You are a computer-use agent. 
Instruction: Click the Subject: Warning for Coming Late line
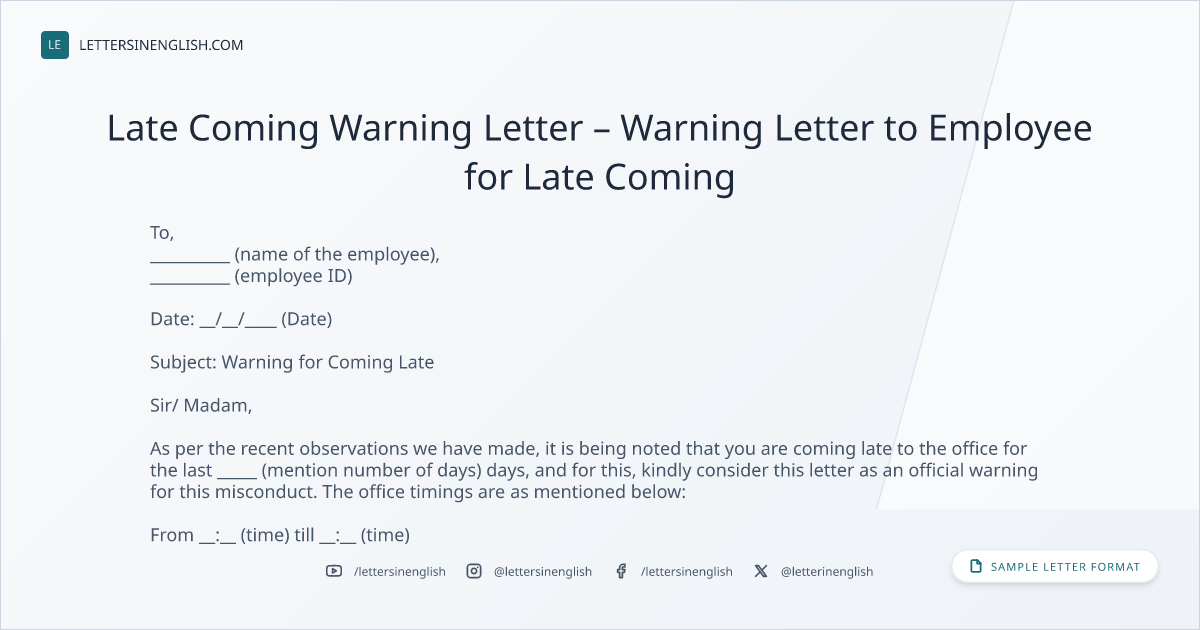point(292,362)
